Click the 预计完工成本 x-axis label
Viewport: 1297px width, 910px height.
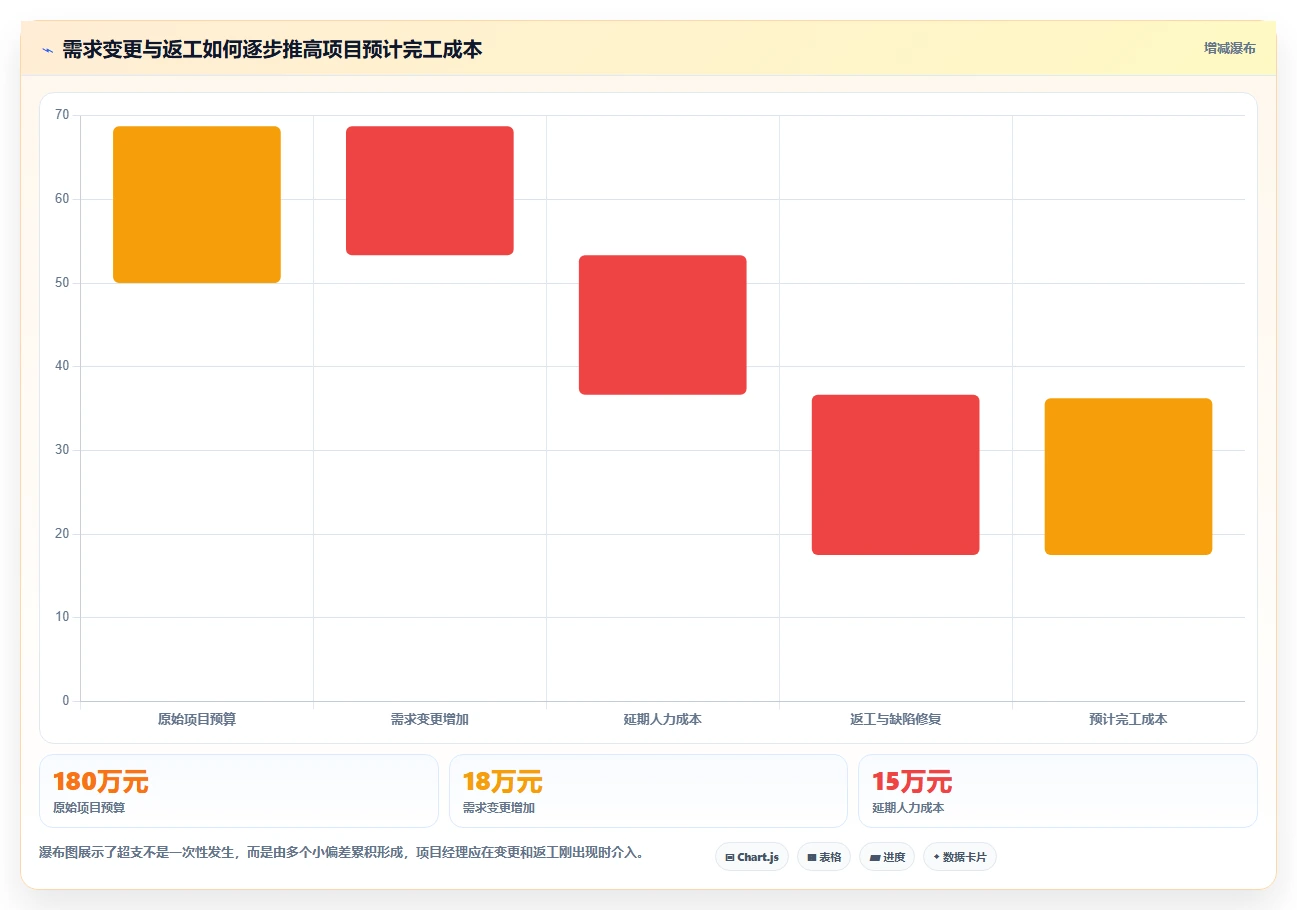(x=1129, y=719)
